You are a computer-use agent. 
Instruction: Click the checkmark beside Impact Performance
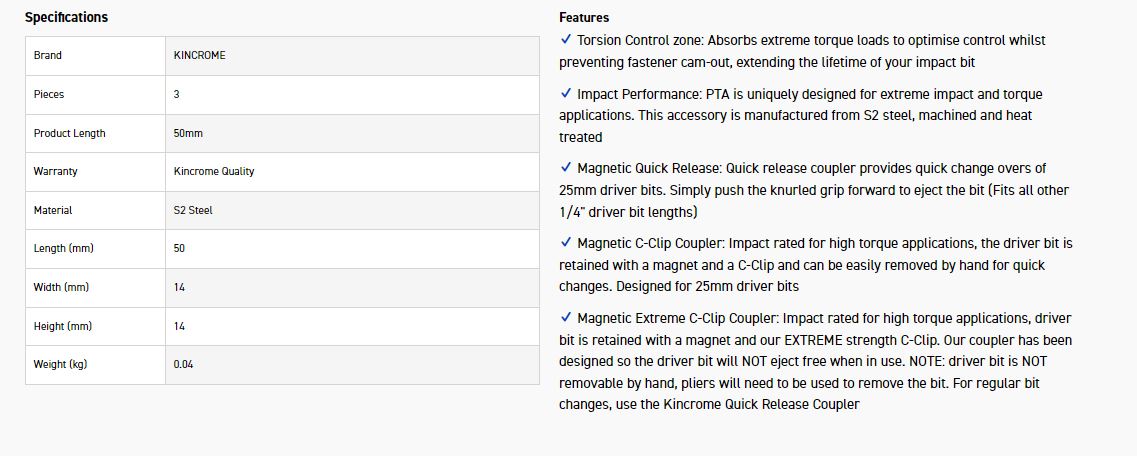coord(567,94)
